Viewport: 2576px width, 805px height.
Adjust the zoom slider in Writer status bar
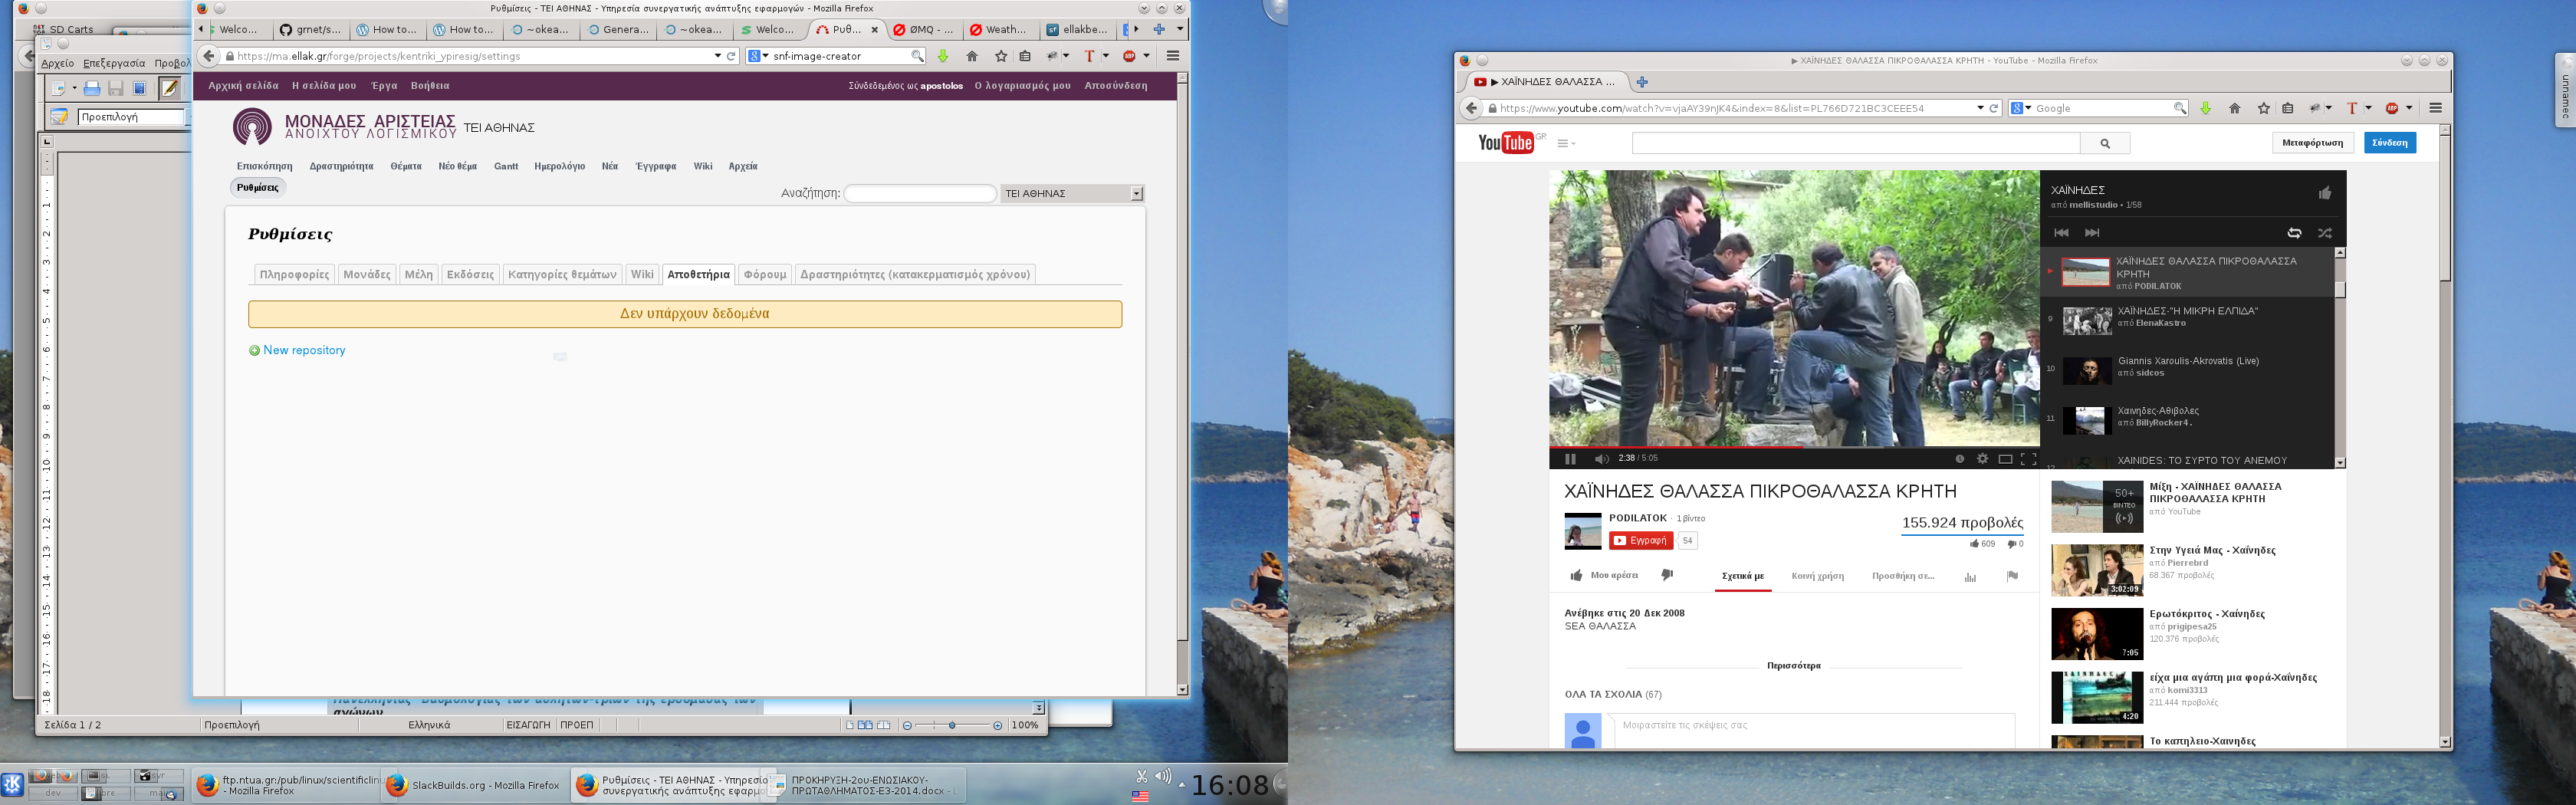coord(952,725)
